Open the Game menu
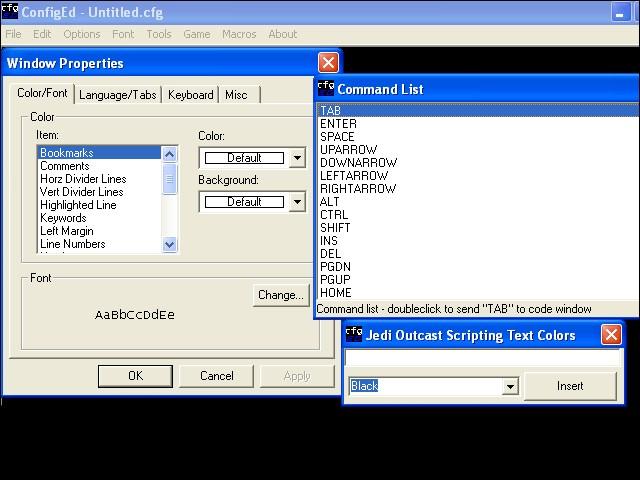This screenshot has width=640, height=480. pyautogui.click(x=196, y=34)
